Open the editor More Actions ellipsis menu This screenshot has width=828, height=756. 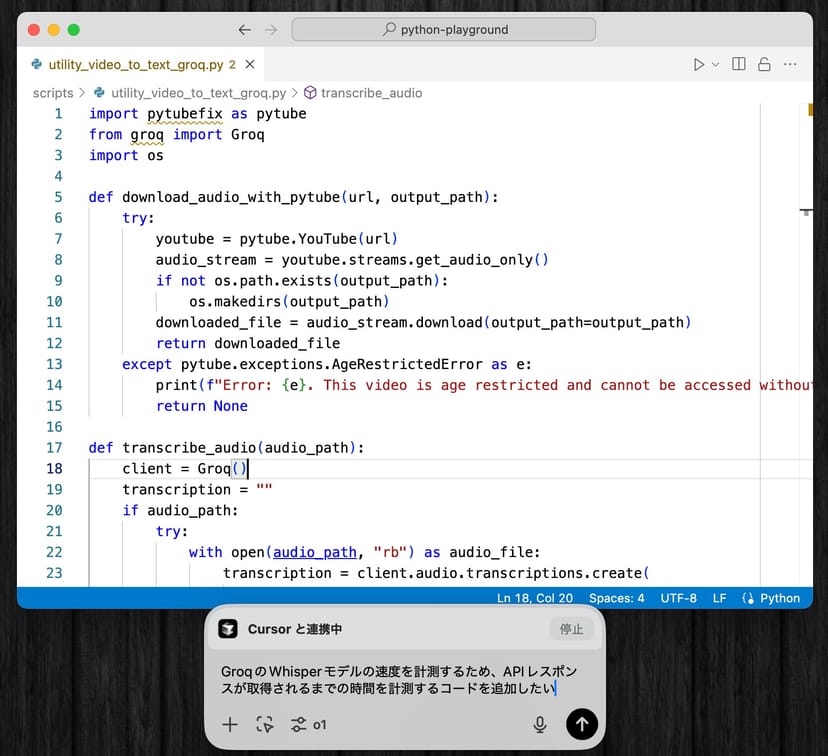point(790,64)
